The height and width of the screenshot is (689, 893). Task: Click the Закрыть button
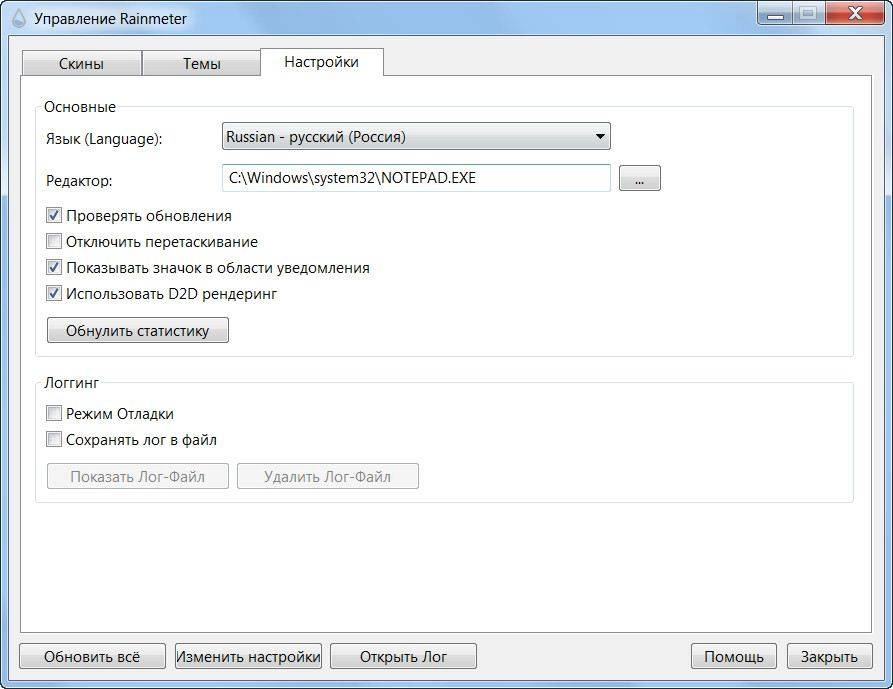point(829,657)
